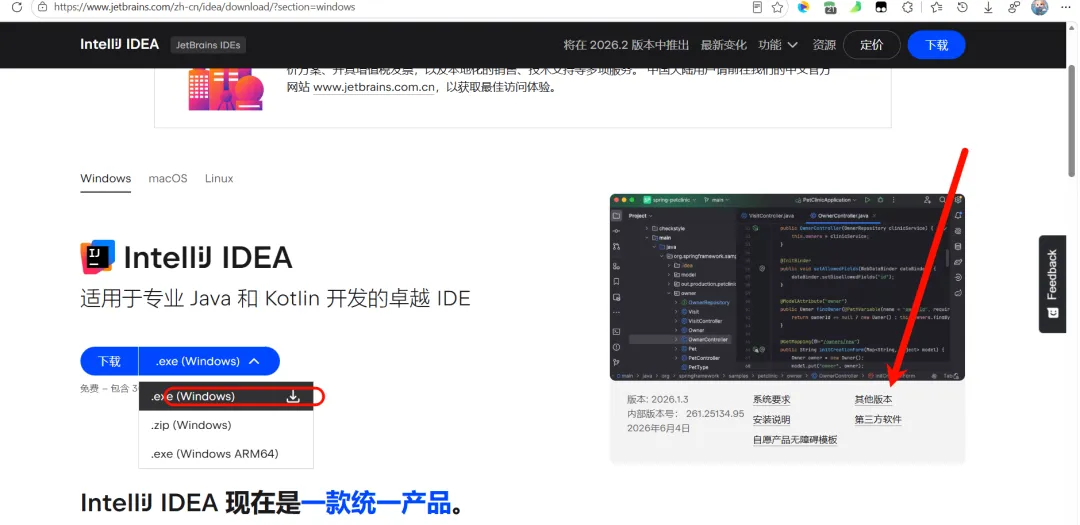The image size is (1080, 525).
Task: Open the browser favorites list icon
Action: point(936,7)
